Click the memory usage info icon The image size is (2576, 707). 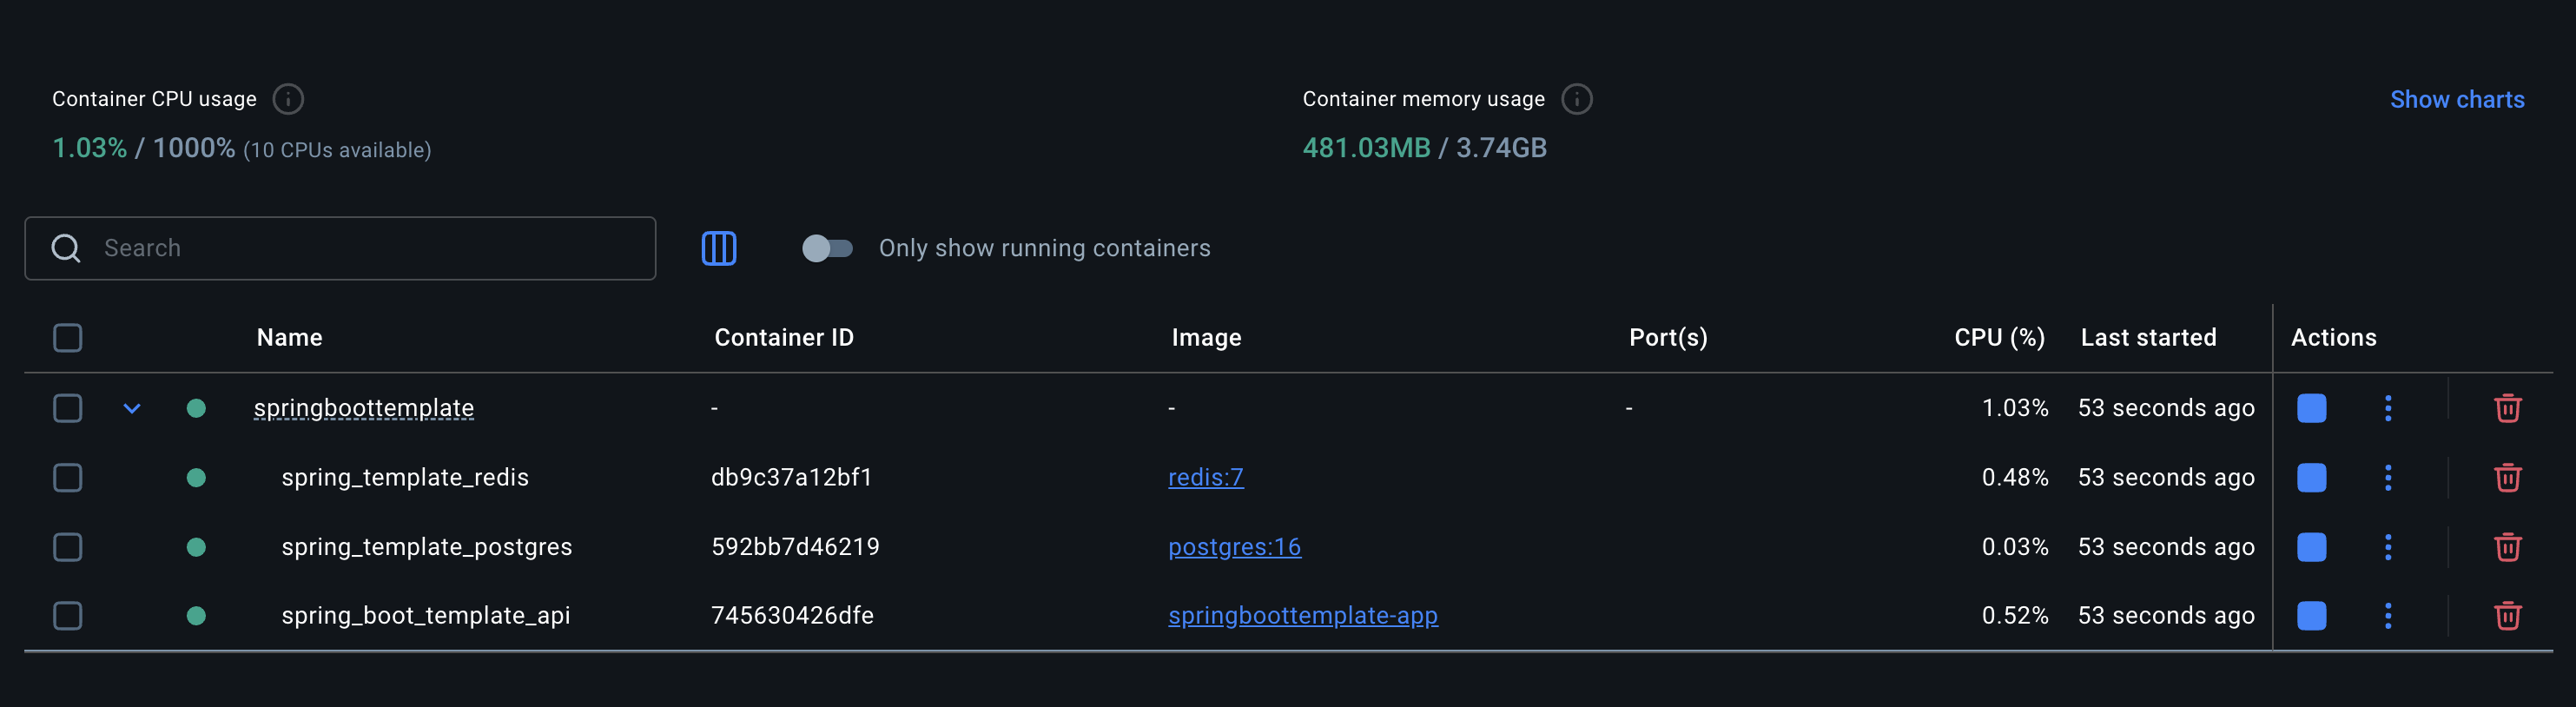coord(1576,99)
